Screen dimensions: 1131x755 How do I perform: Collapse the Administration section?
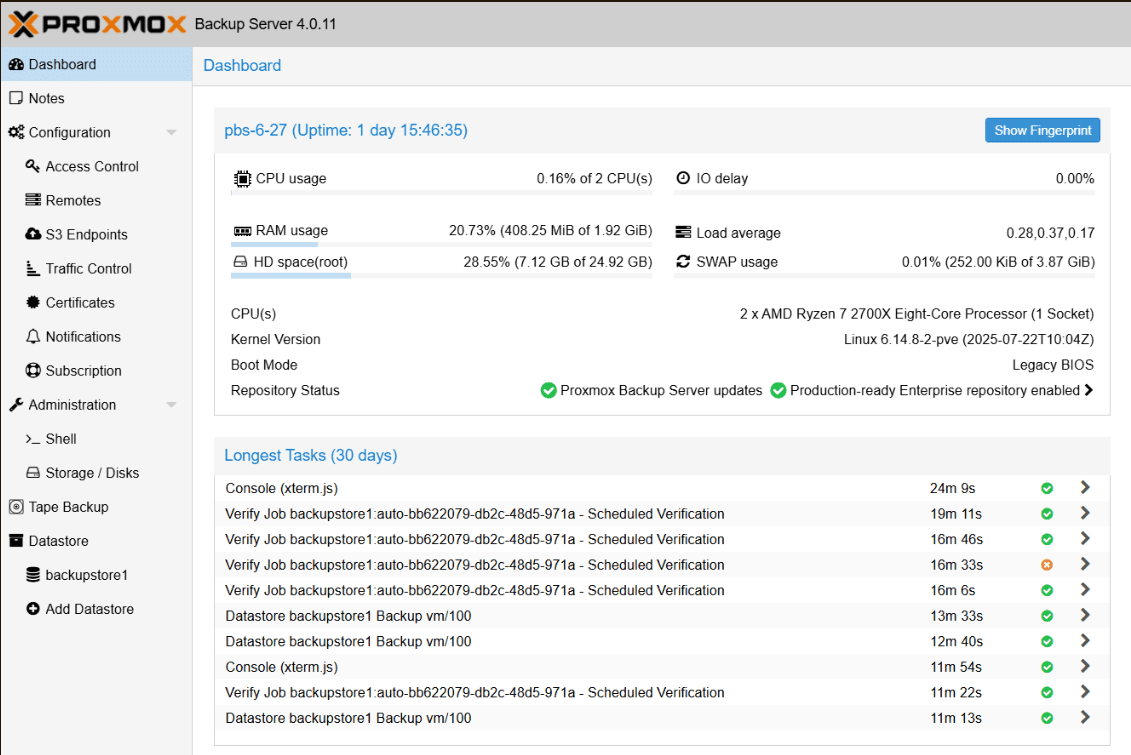pyautogui.click(x=170, y=404)
